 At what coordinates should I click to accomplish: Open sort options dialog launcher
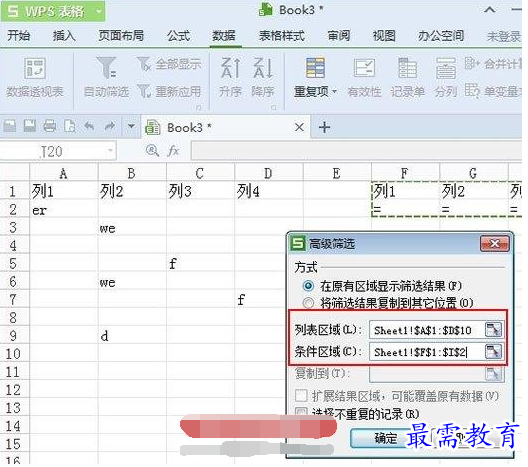click(x=273, y=108)
